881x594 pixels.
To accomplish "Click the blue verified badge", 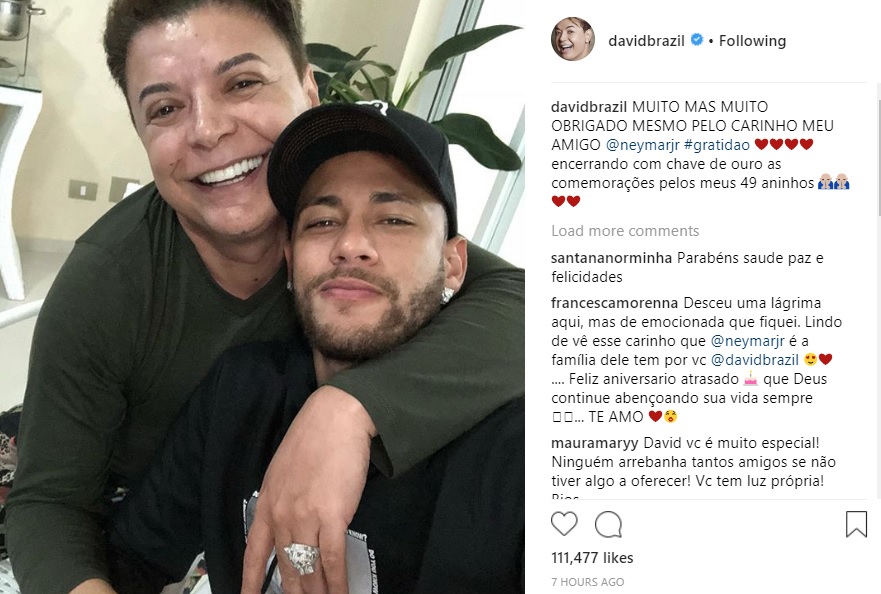I will tap(697, 40).
